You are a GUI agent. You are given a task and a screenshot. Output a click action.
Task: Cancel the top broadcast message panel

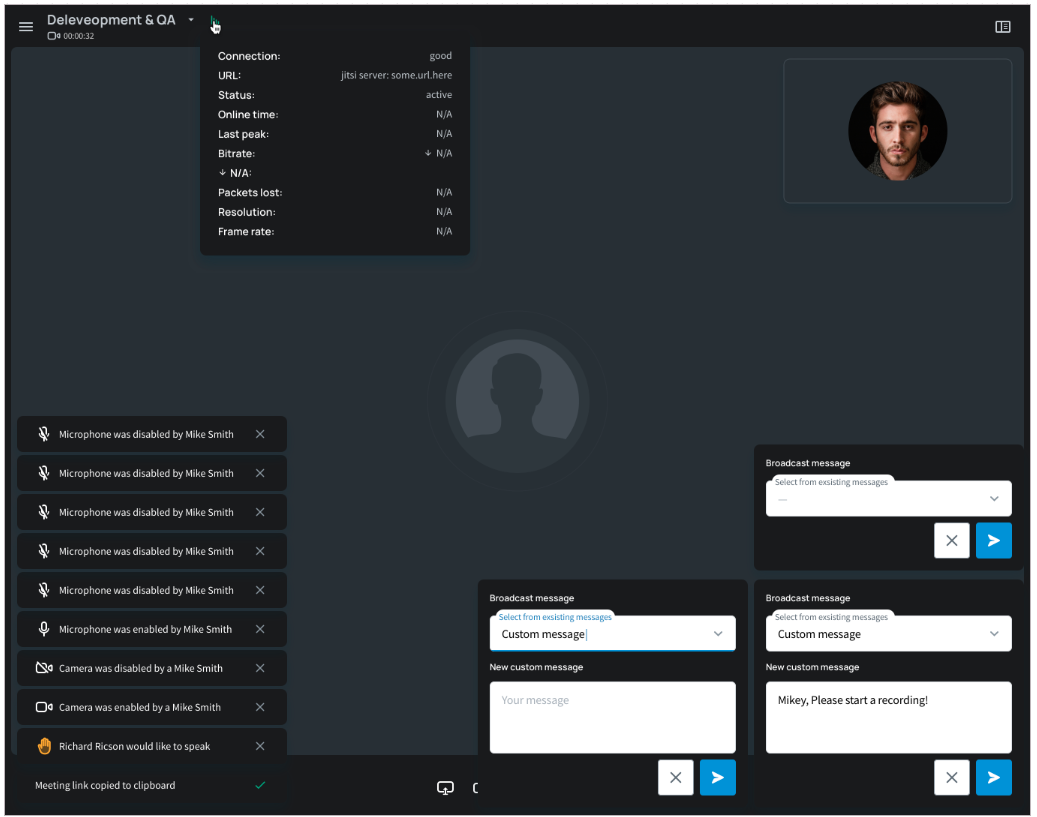point(951,540)
